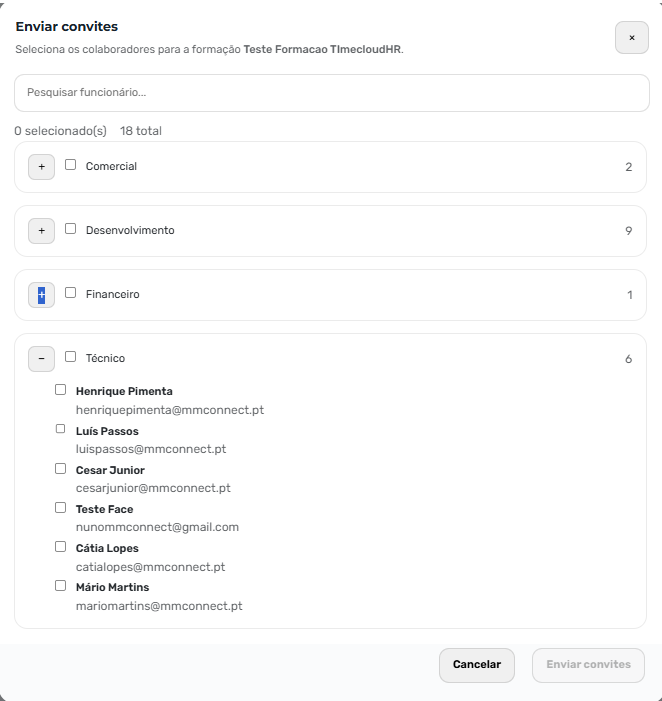Click the Técnico count 6

coord(628,359)
